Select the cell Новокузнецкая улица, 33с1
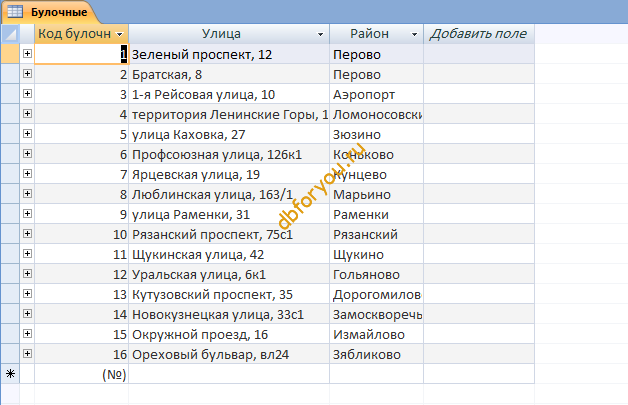The height and width of the screenshot is (405, 628). pyautogui.click(x=229, y=314)
